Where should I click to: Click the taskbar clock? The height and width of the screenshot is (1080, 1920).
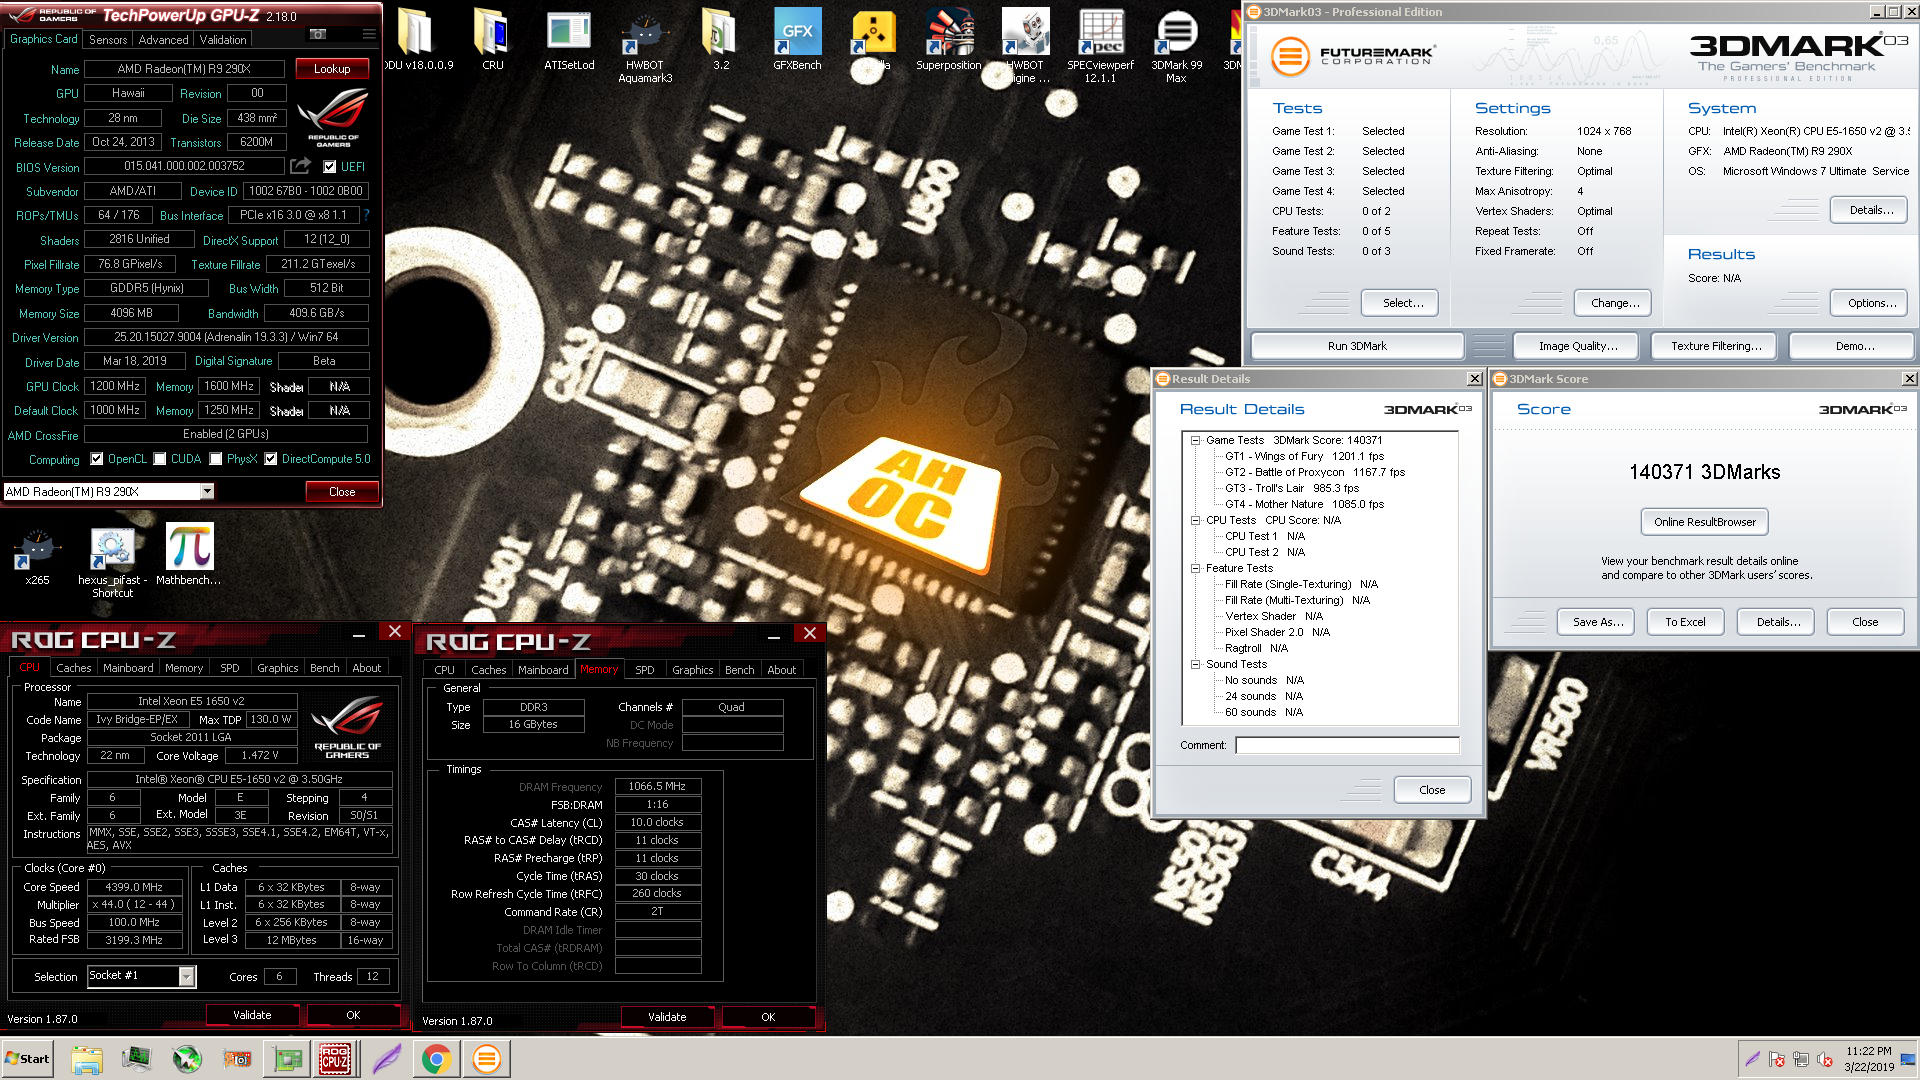click(x=1869, y=1059)
